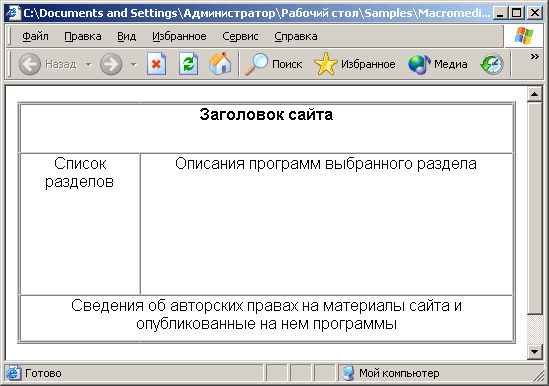Click the status bar page icon
This screenshot has height=386, width=549.
click(13, 373)
